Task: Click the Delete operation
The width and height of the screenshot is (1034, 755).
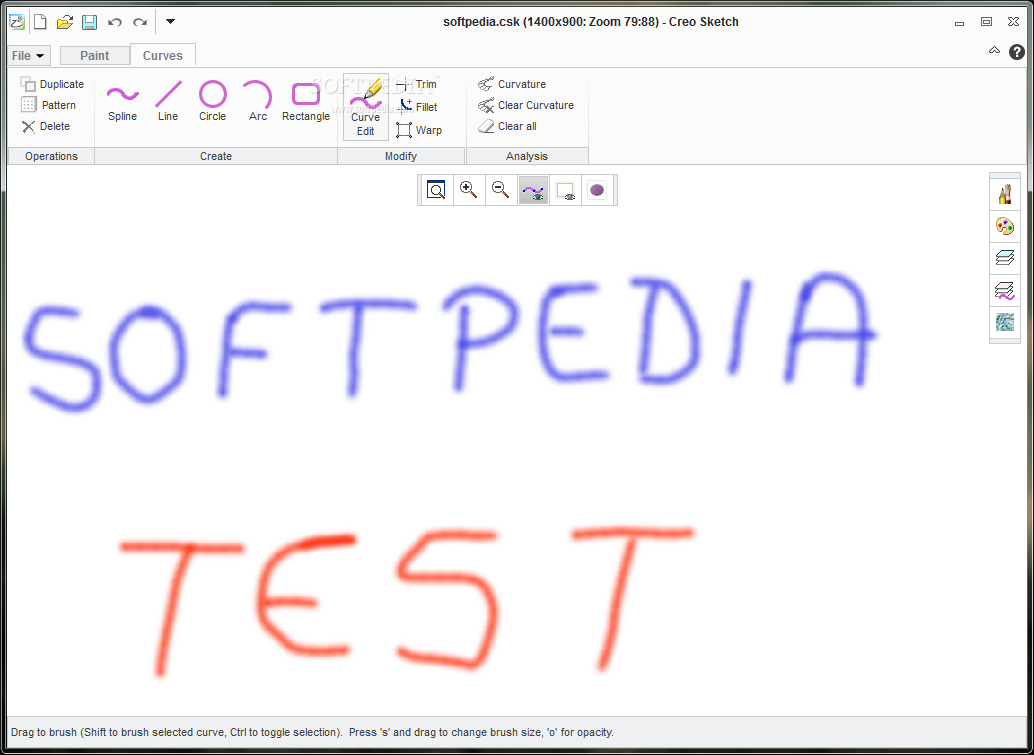Action: 46,126
